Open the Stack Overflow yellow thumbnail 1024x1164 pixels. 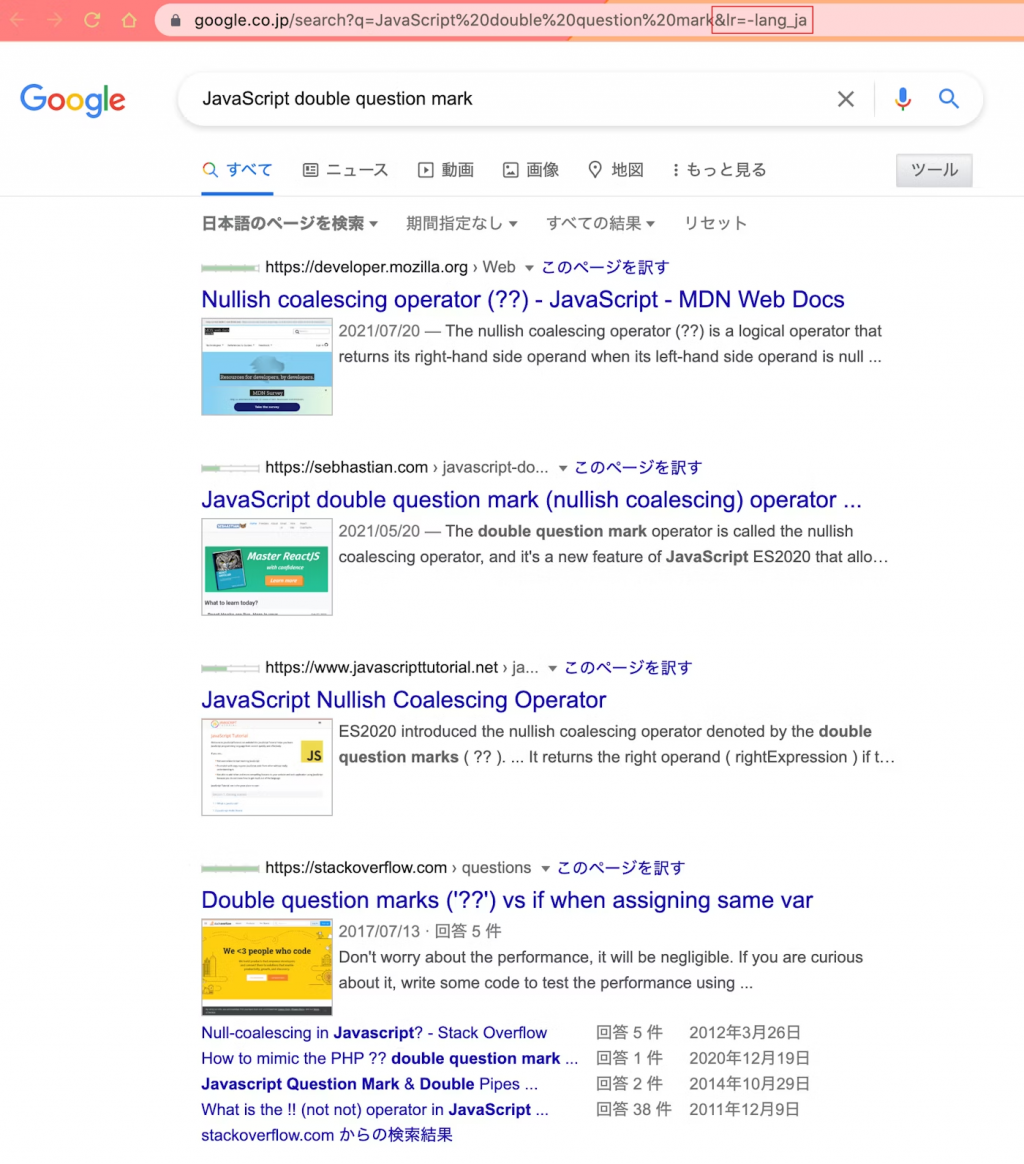(x=267, y=967)
